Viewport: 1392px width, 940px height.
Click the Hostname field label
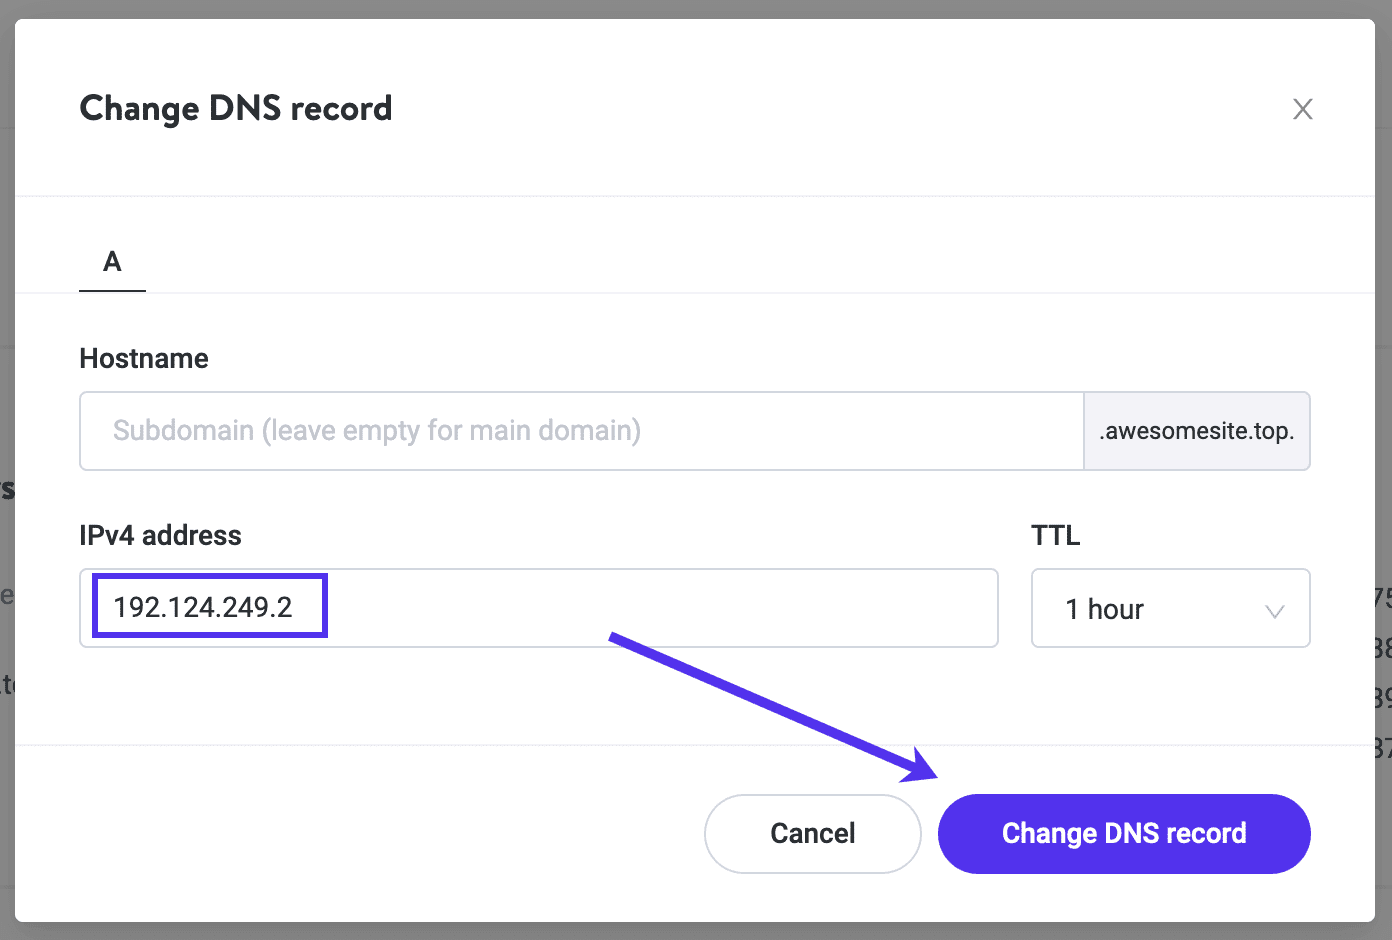[143, 358]
